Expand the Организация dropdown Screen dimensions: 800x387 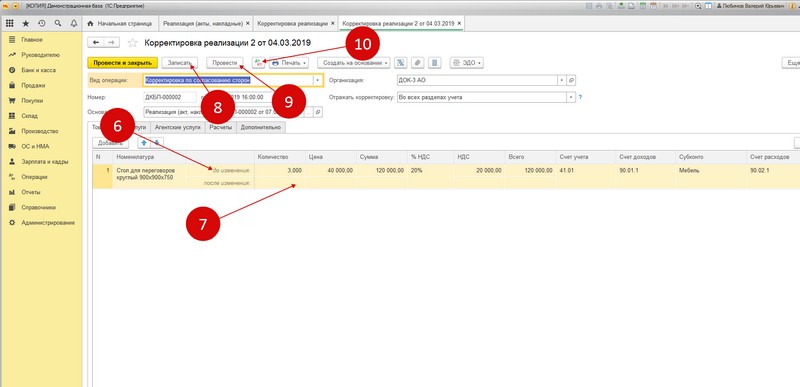(562, 81)
